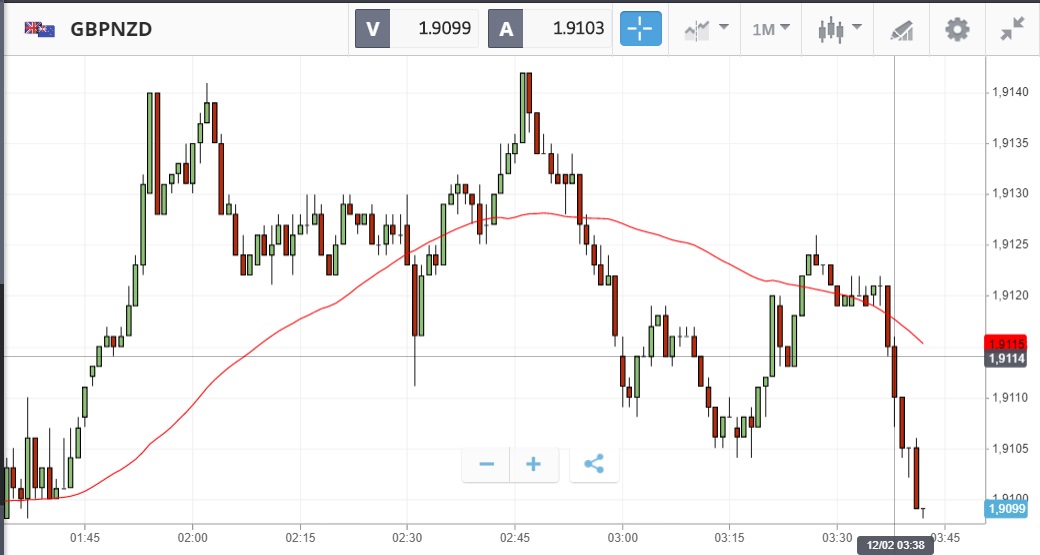Image resolution: width=1040 pixels, height=555 pixels.
Task: Select the drawing tools icon
Action: (901, 29)
